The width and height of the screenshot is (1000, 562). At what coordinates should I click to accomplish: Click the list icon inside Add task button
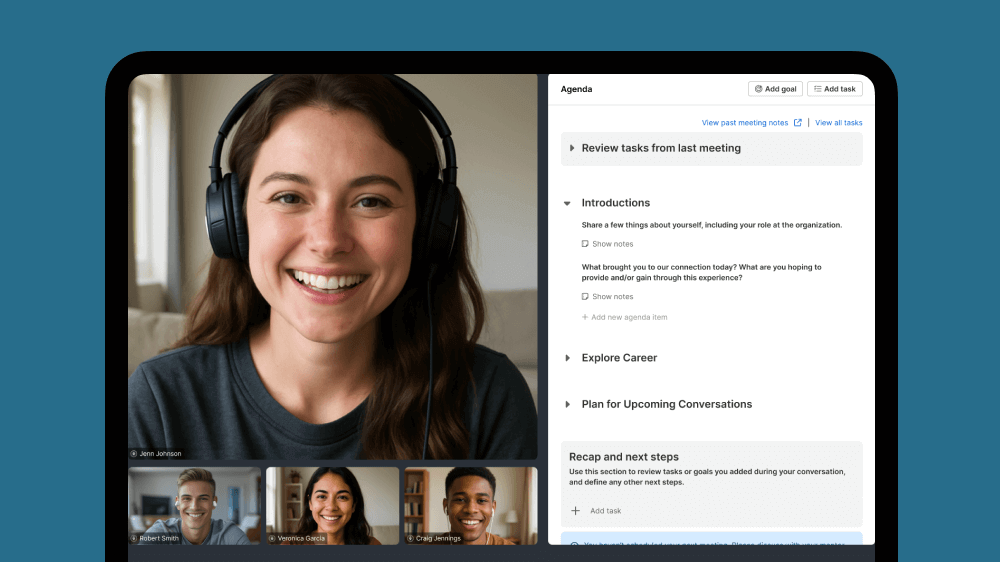(818, 89)
